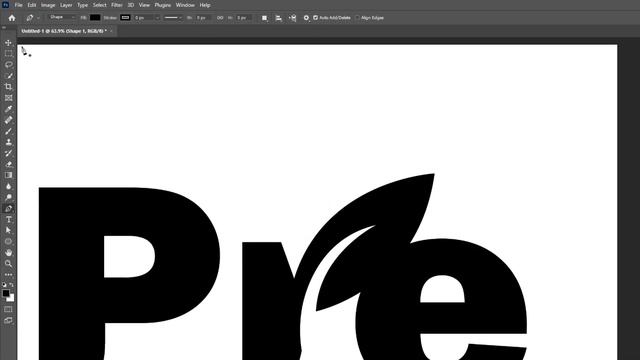The width and height of the screenshot is (640, 360).
Task: Open the Stroke color swatch
Action: [x=125, y=18]
